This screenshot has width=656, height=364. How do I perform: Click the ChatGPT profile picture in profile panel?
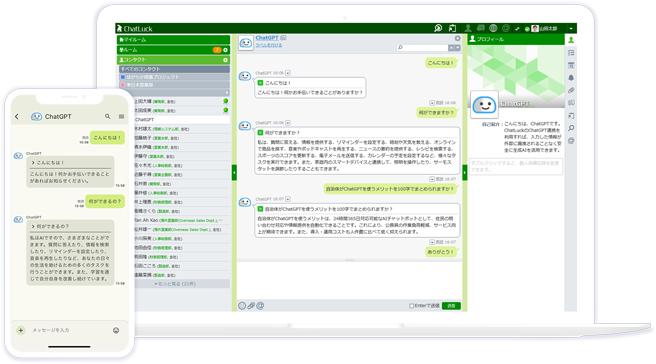[484, 105]
